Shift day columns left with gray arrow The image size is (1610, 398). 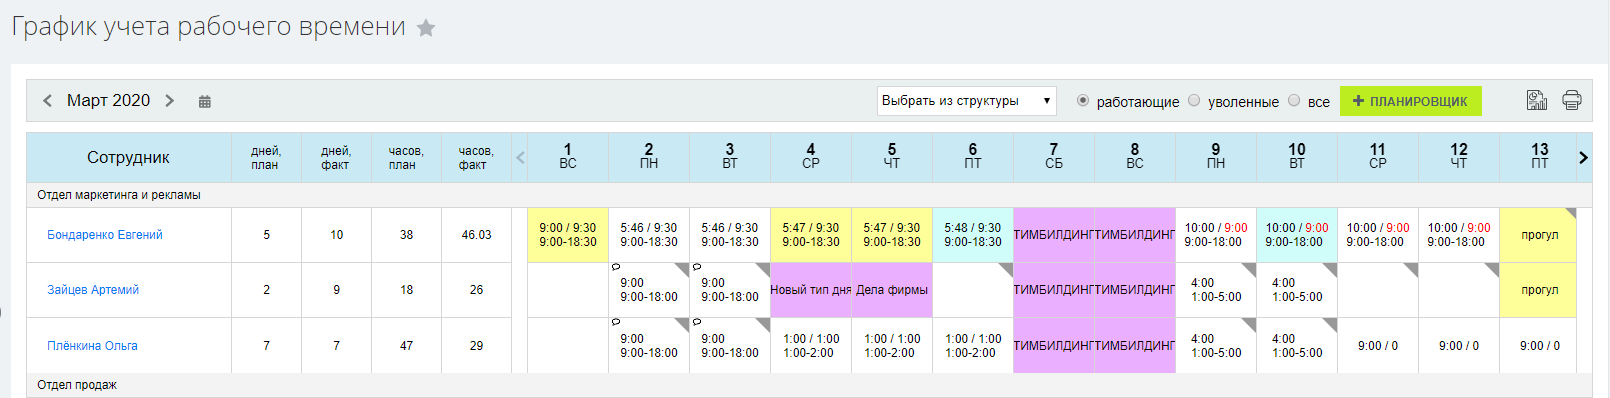tap(520, 157)
